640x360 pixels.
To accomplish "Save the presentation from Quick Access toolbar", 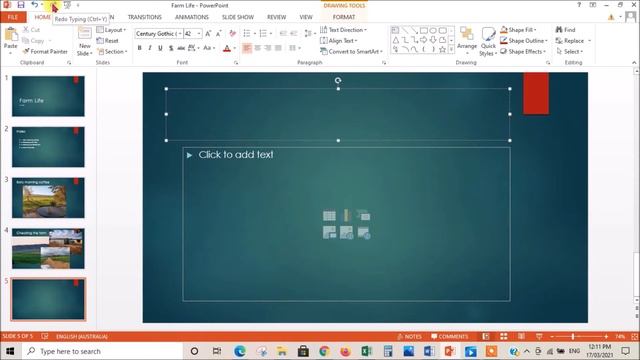I will pyautogui.click(x=20, y=5).
